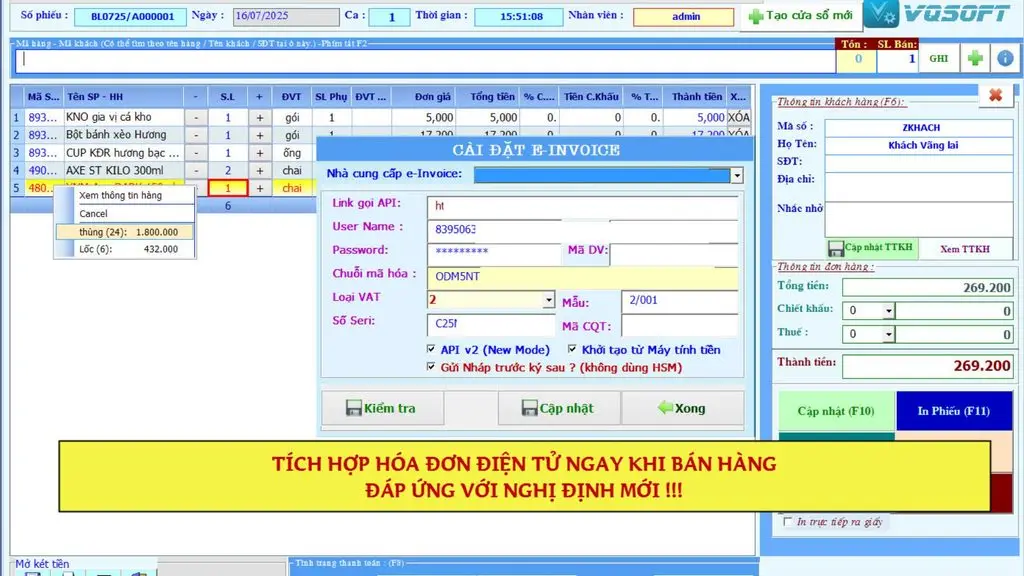This screenshot has height=576, width=1024.
Task: Click the Ca shift field
Action: (x=389, y=16)
